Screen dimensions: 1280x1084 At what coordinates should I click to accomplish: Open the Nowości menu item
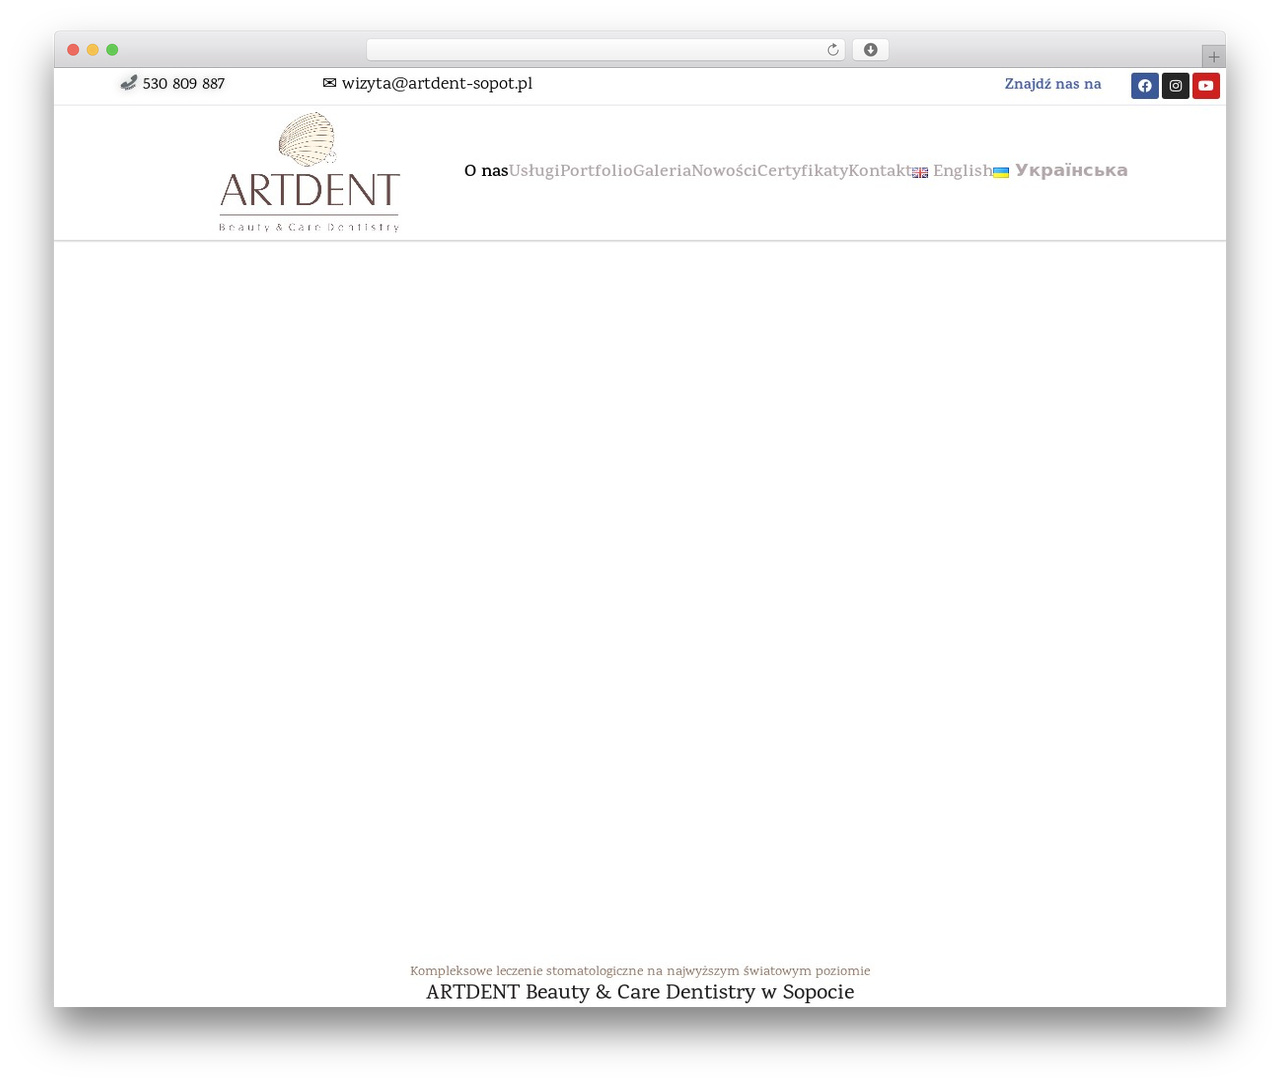(x=724, y=171)
